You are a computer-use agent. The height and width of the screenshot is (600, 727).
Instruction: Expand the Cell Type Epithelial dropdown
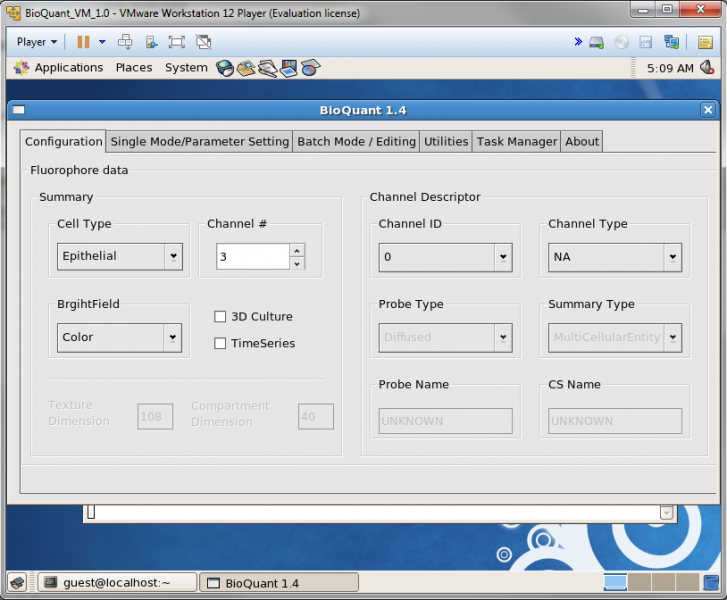(120, 256)
